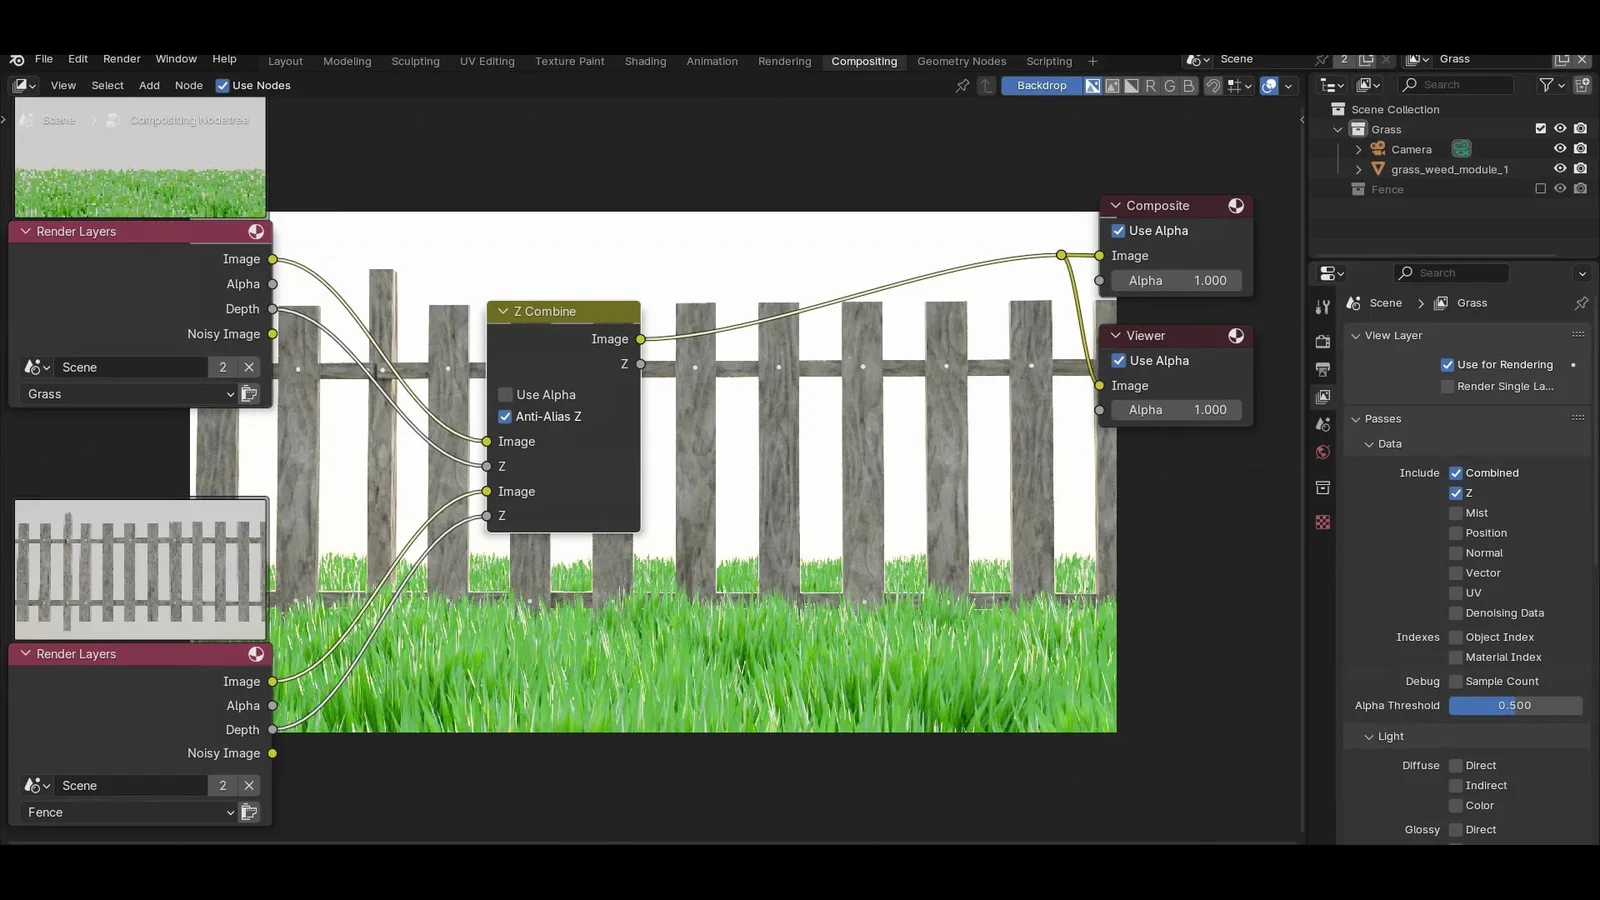Image resolution: width=1600 pixels, height=900 pixels.
Task: Open the Texture properties tab
Action: (1323, 522)
